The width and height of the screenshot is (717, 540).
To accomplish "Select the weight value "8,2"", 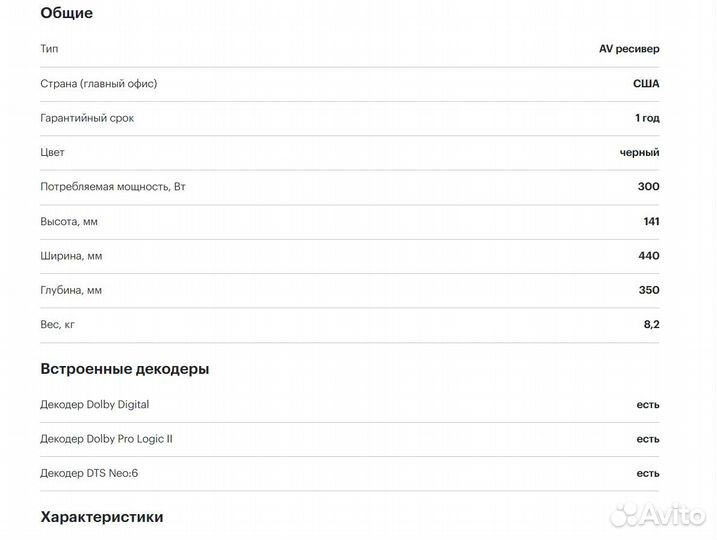I will 651,325.
